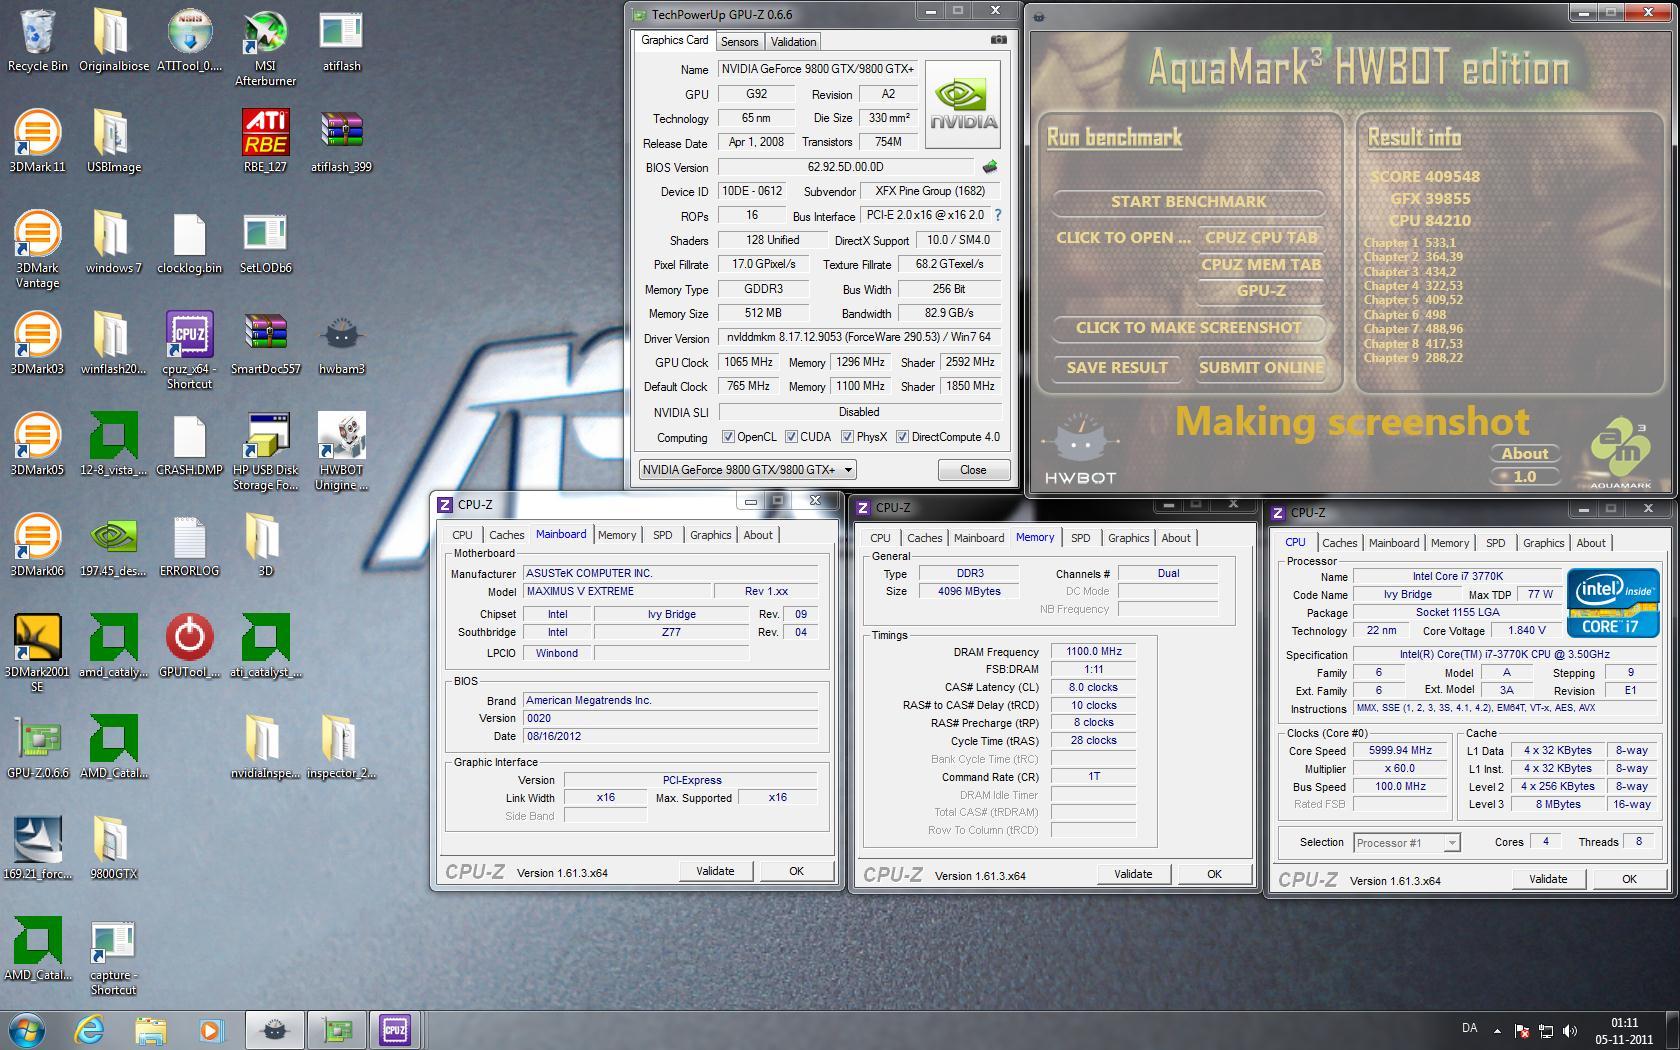
Task: Select SPD tab in CPU-Z Memory window
Action: click(1081, 538)
